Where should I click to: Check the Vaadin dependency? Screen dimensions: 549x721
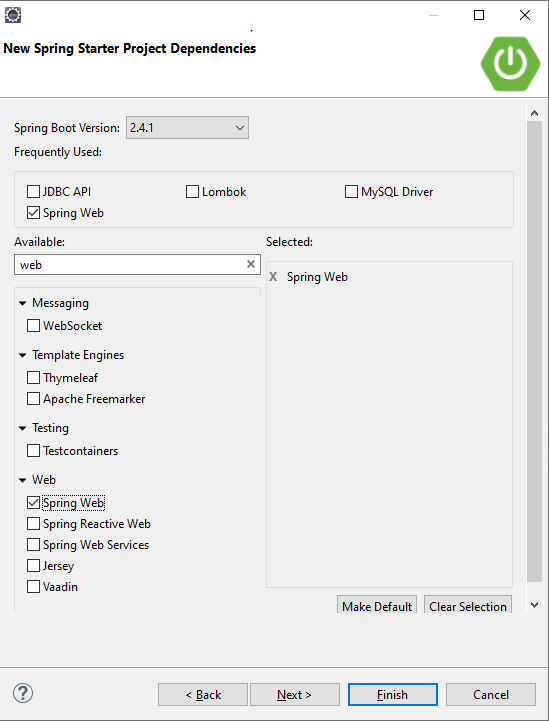pyautogui.click(x=33, y=587)
